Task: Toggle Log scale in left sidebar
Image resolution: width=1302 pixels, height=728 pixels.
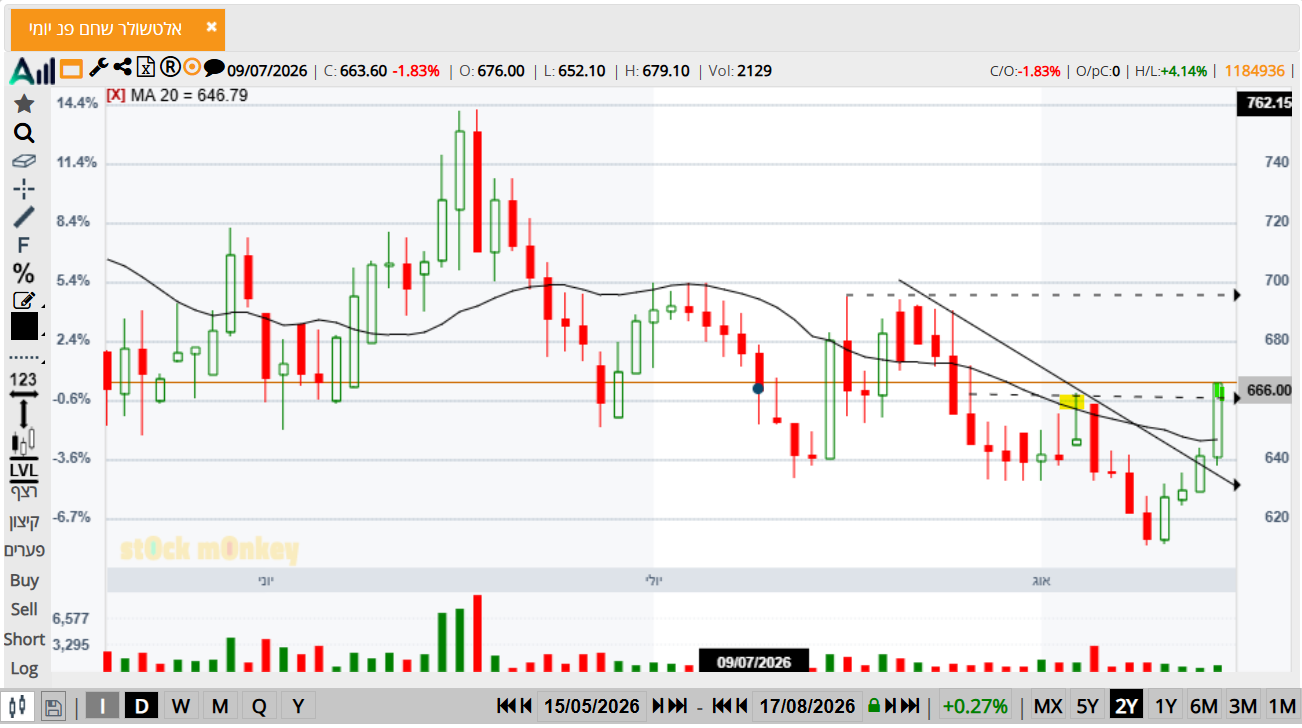Action: click(24, 668)
